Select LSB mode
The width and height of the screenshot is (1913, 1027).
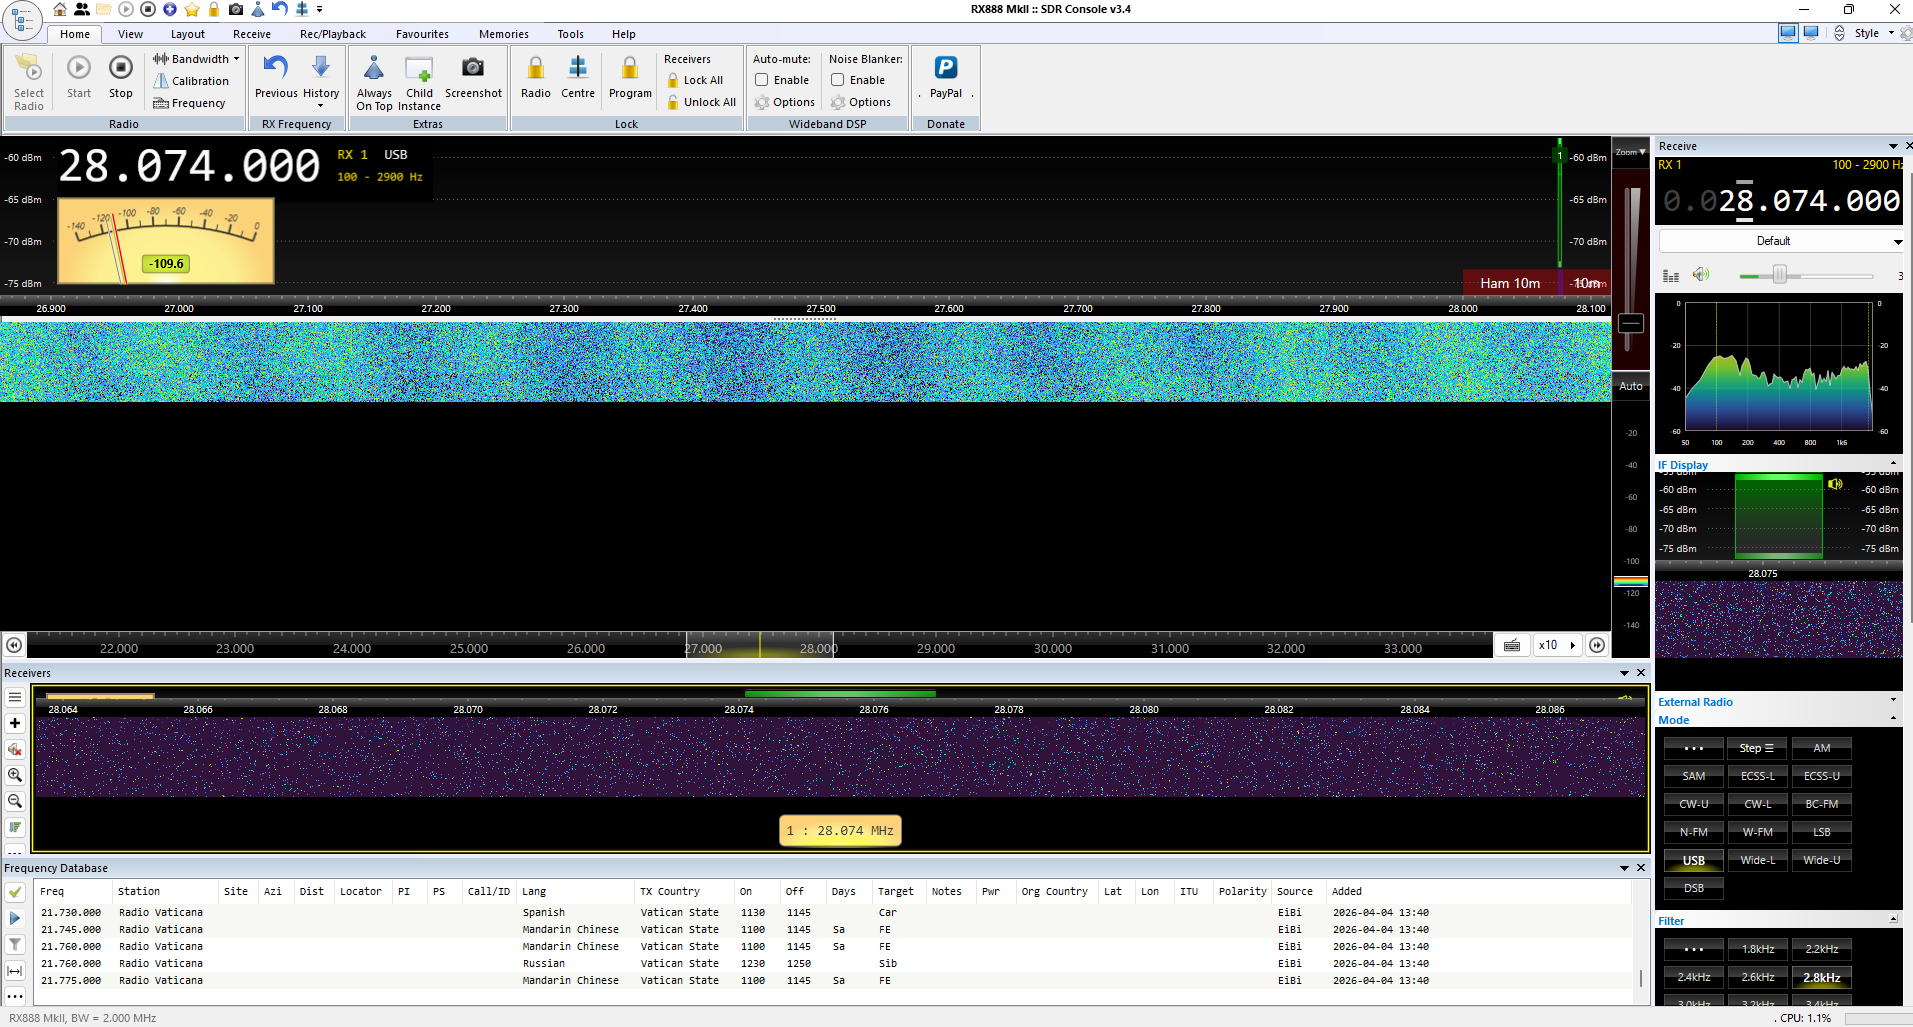point(1822,832)
